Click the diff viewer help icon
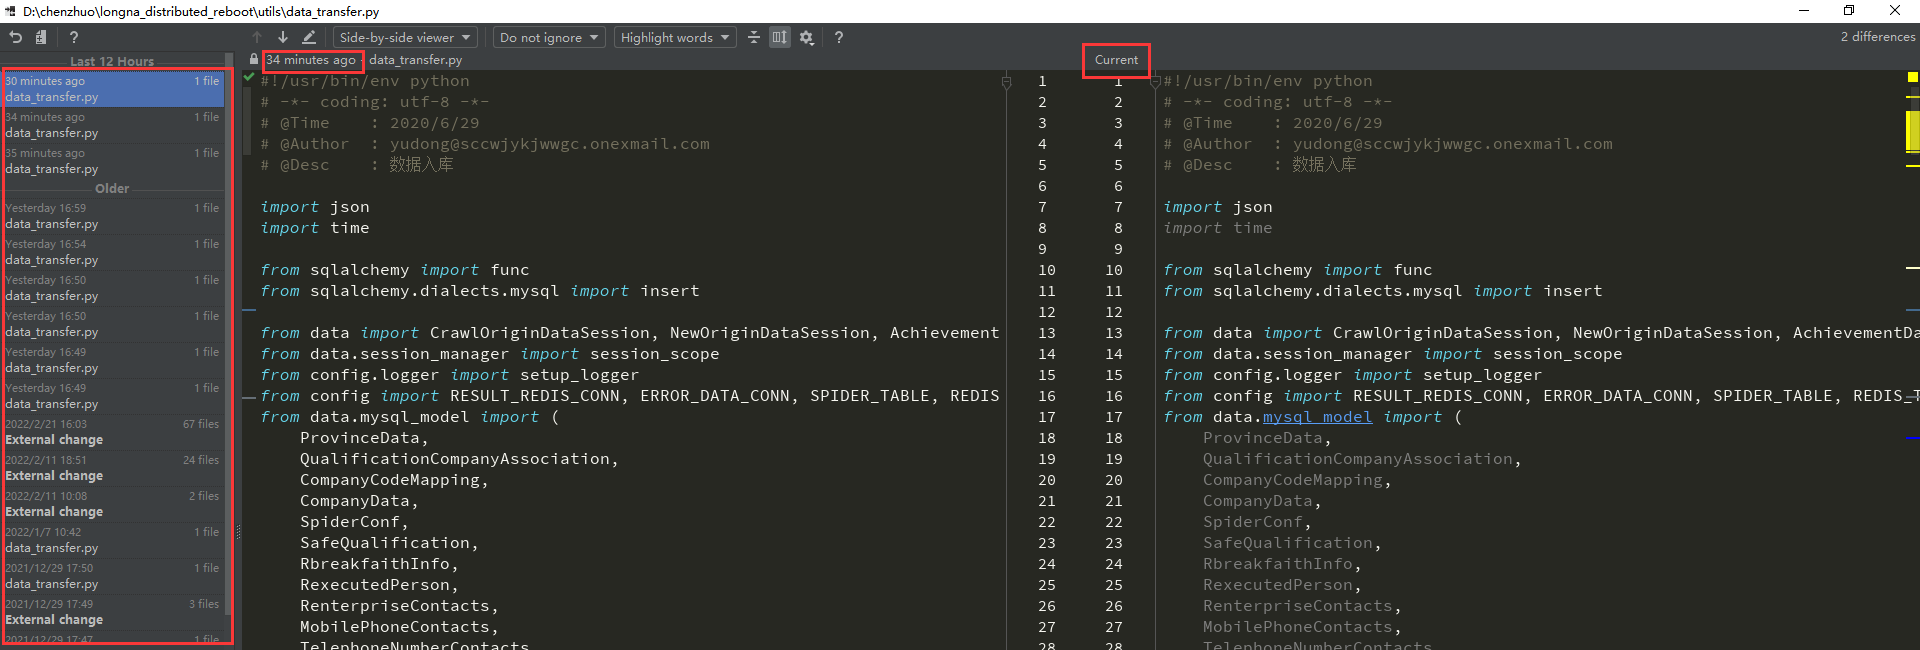 [x=839, y=37]
